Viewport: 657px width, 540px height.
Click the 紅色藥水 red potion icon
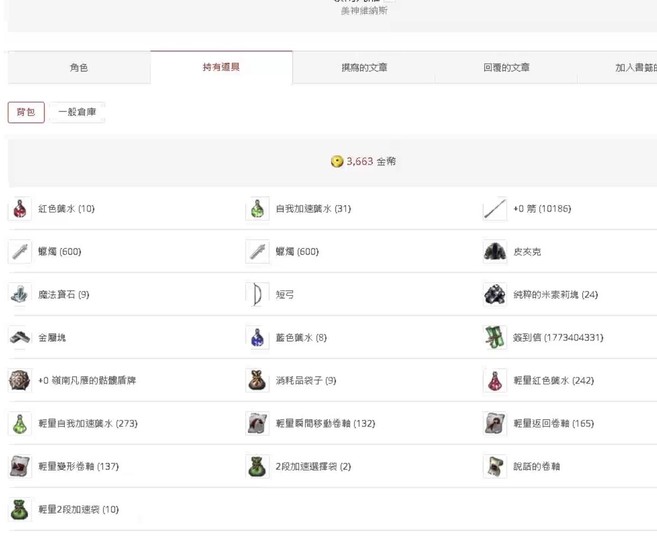tap(20, 209)
